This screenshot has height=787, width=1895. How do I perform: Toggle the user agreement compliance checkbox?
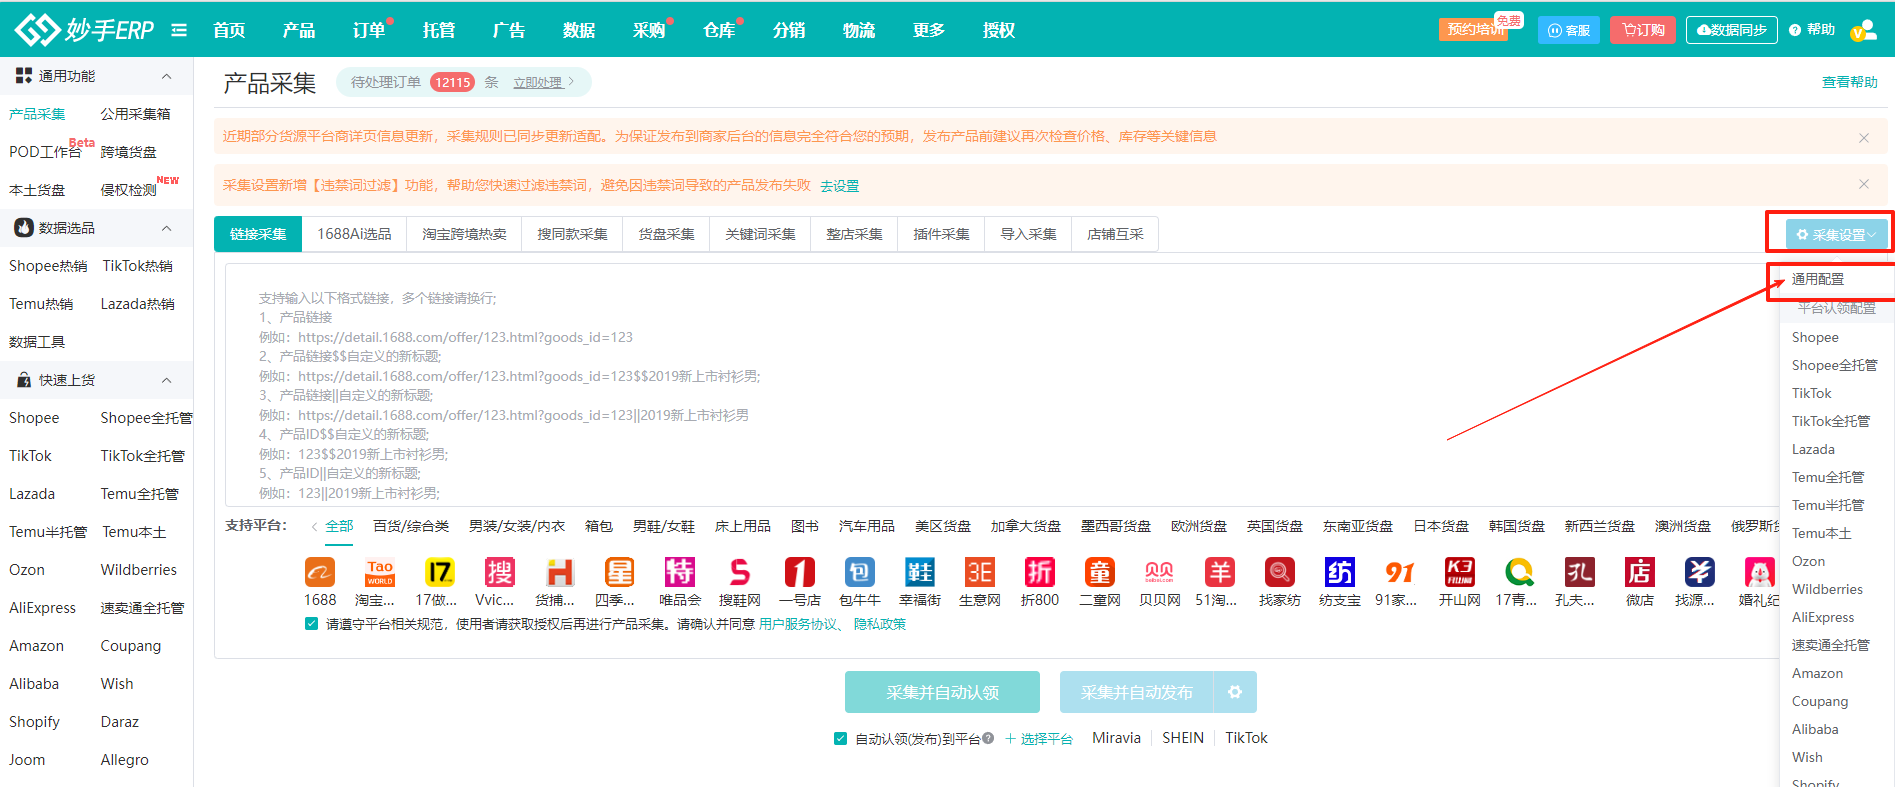[311, 624]
